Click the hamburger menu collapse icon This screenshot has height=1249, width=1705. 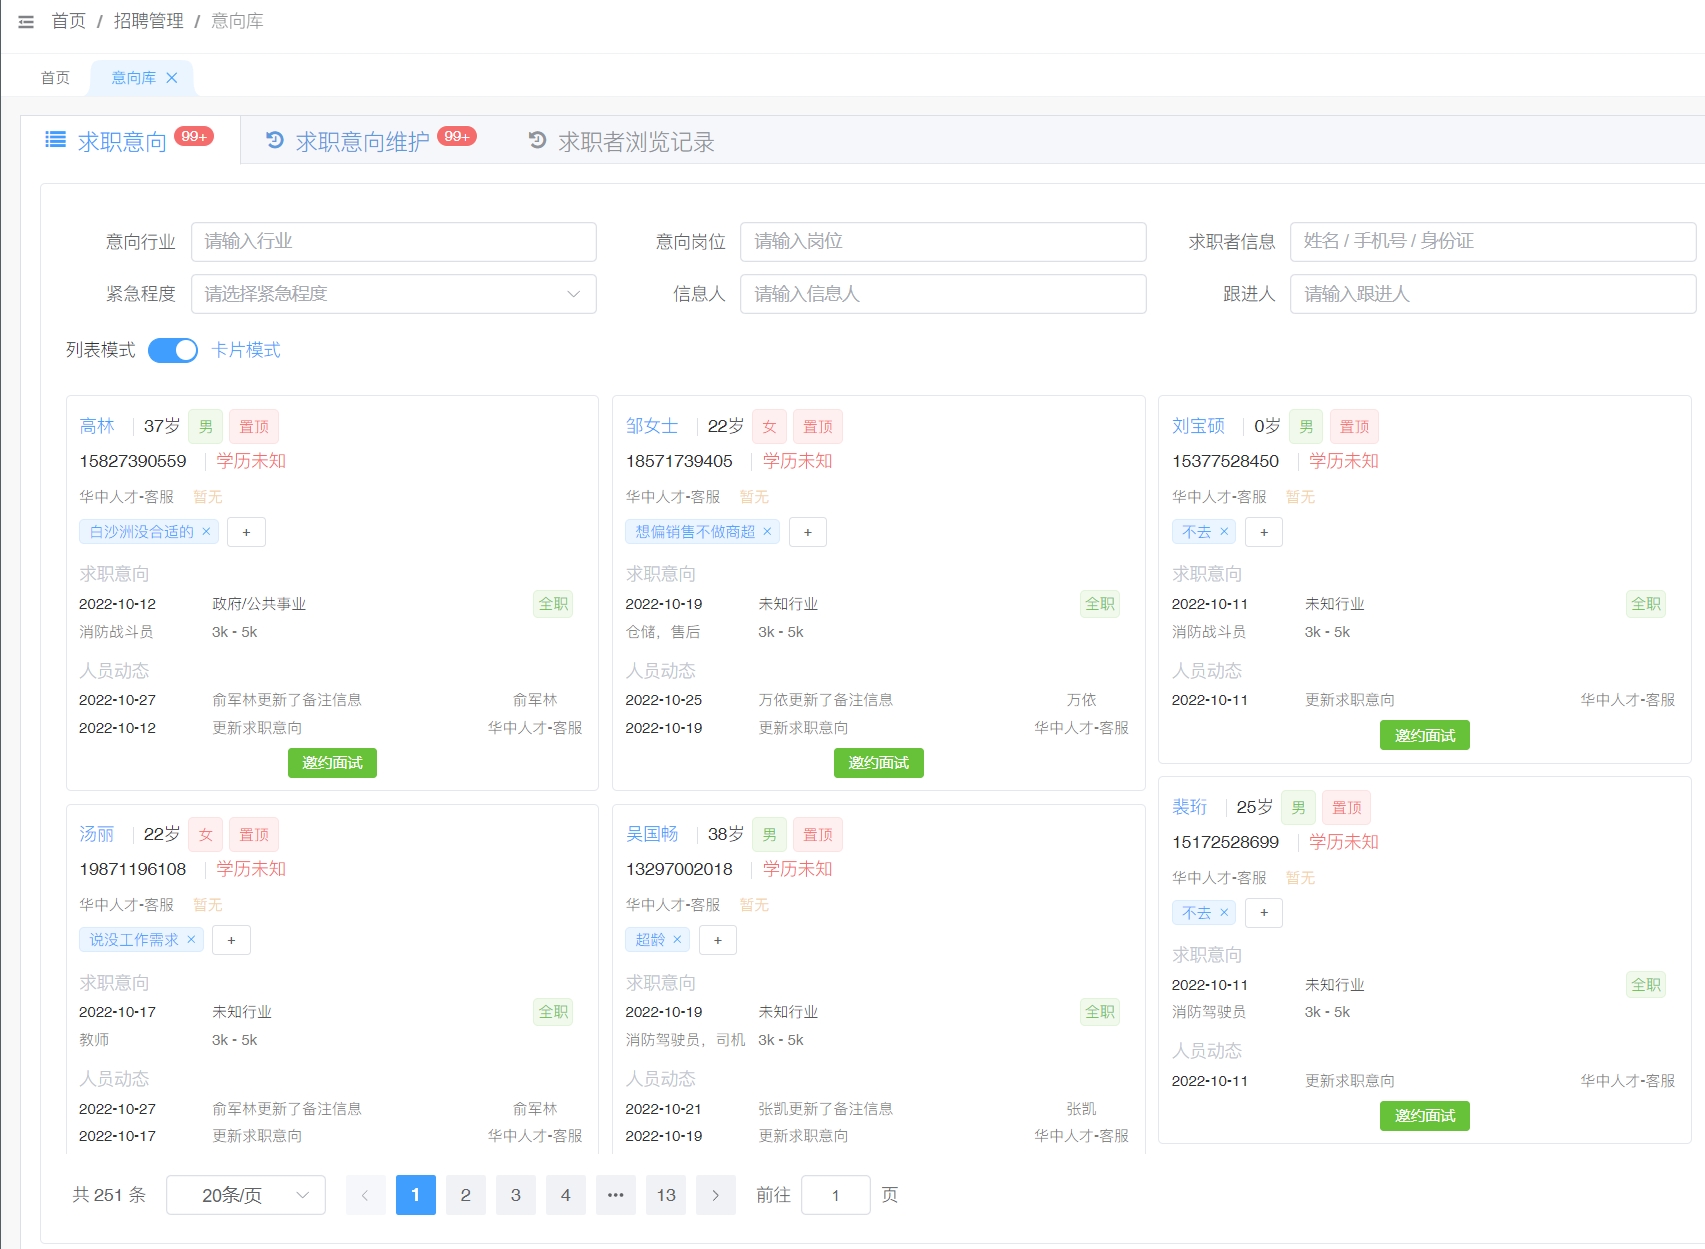click(x=26, y=21)
